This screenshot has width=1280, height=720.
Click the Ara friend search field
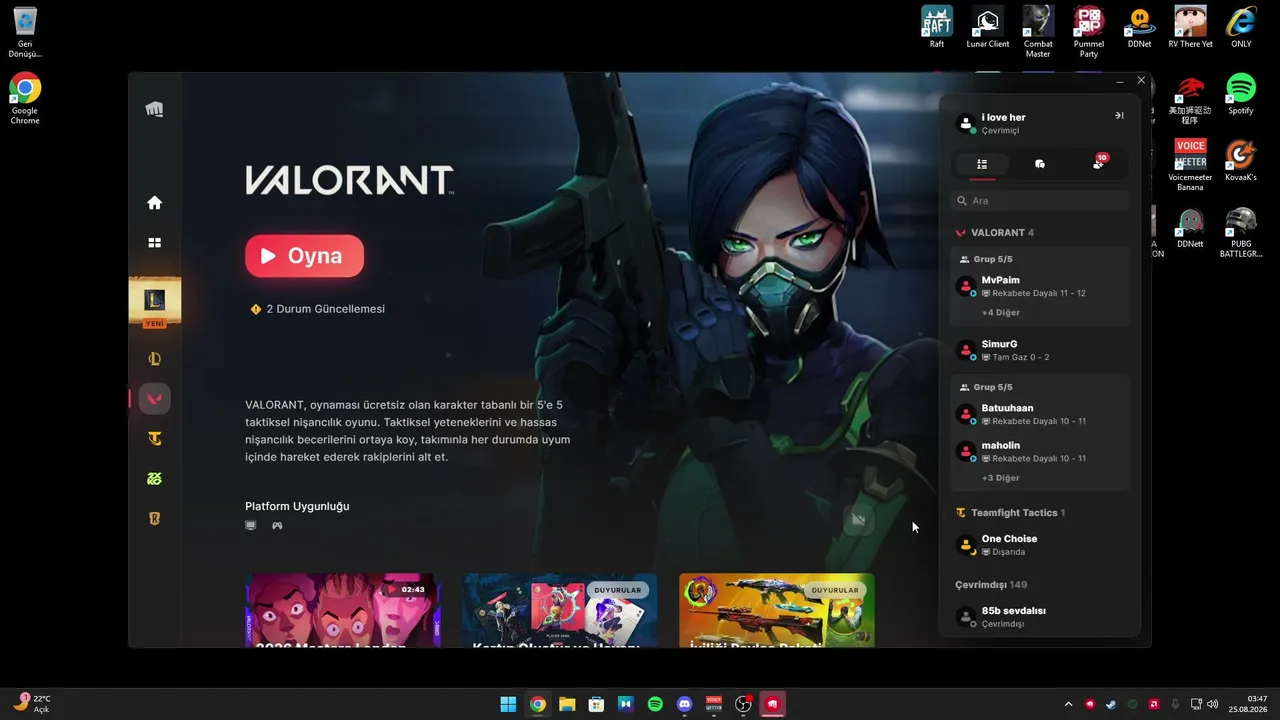click(x=1040, y=201)
